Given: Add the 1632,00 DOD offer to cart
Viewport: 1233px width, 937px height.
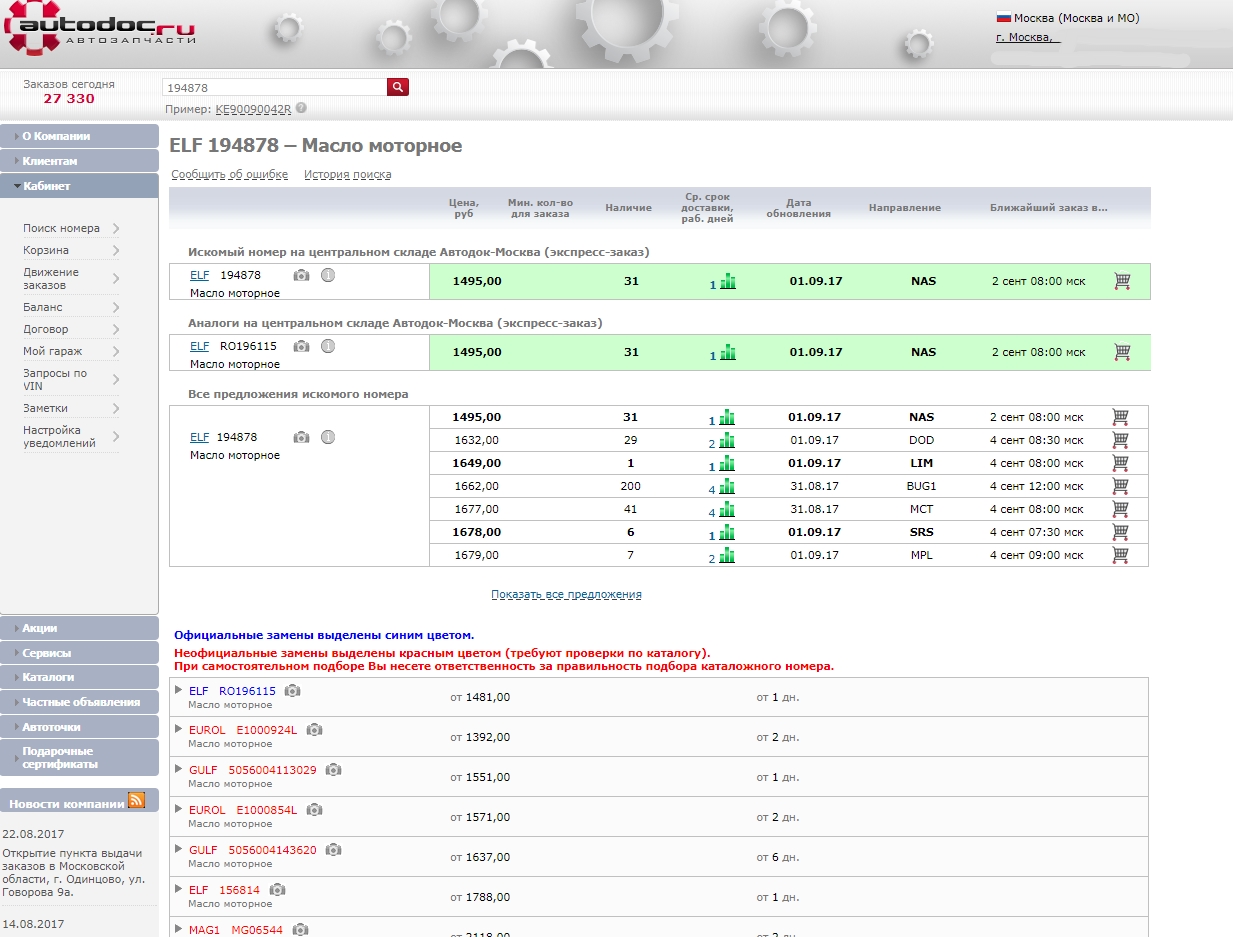Looking at the screenshot, I should (x=1121, y=440).
